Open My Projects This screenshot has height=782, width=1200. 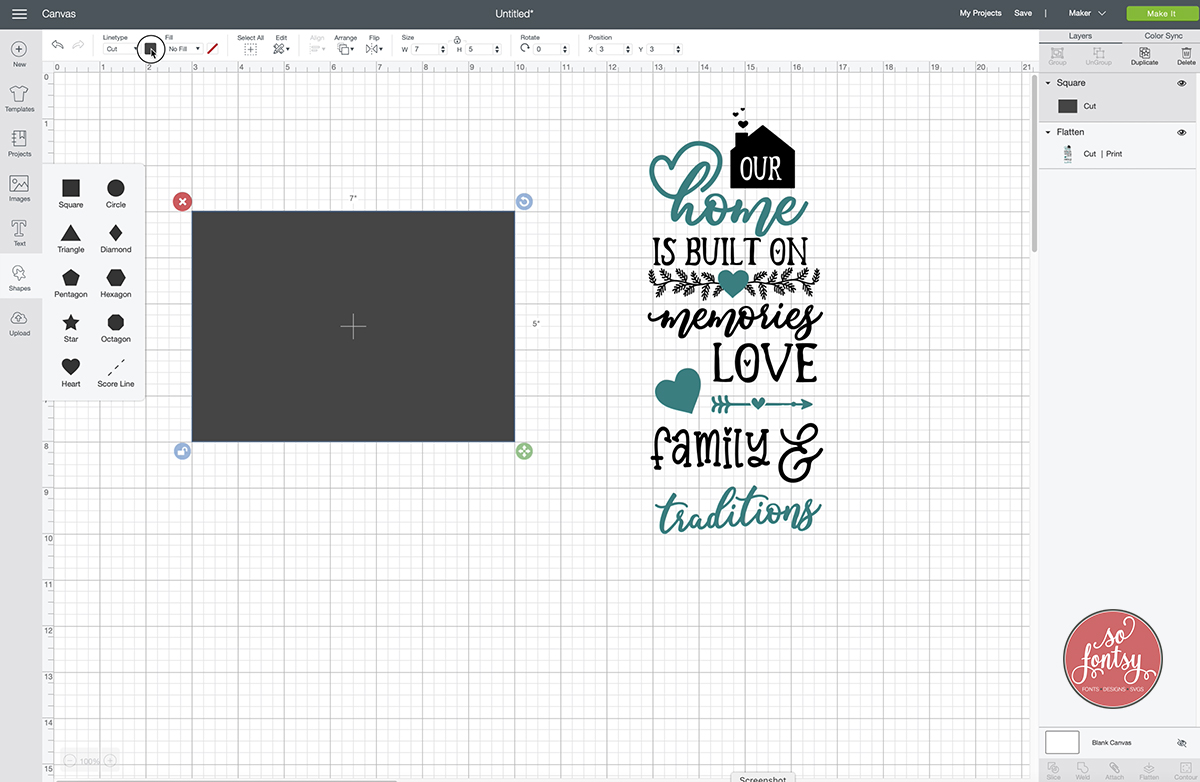980,13
